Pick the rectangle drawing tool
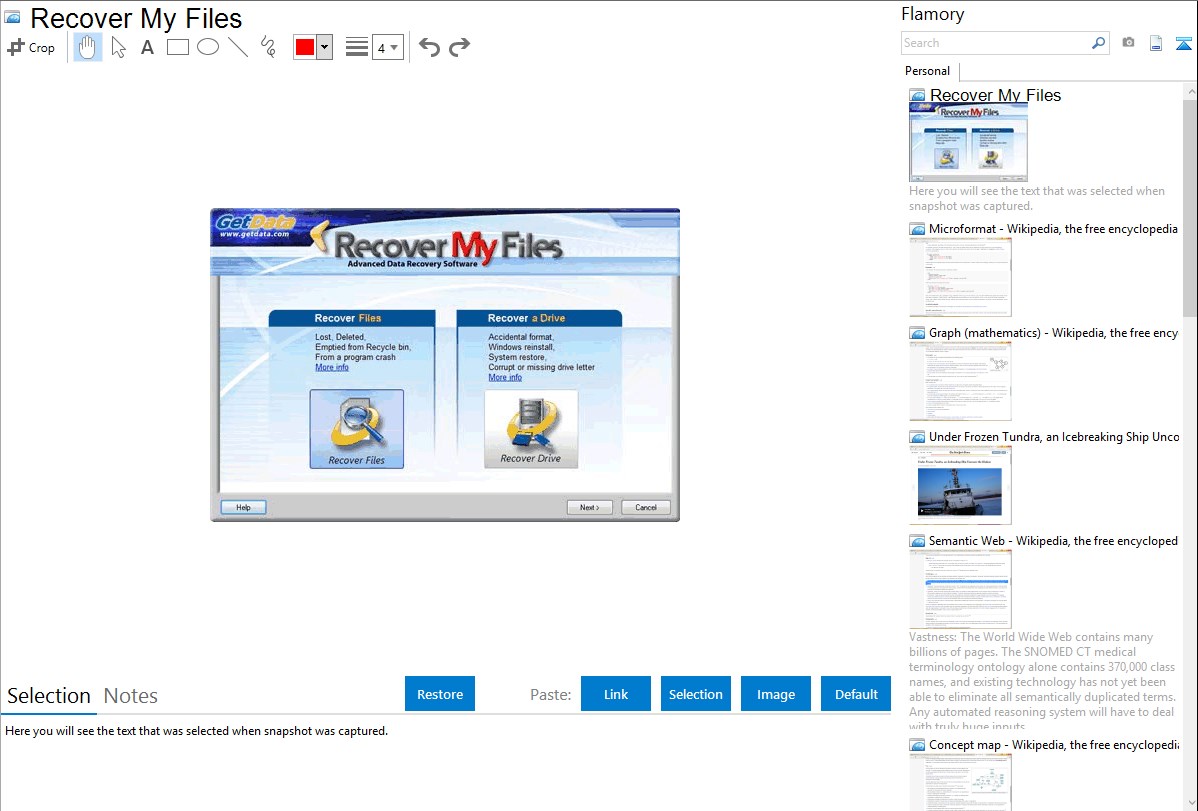Screen dimensions: 1198x811 [177, 47]
